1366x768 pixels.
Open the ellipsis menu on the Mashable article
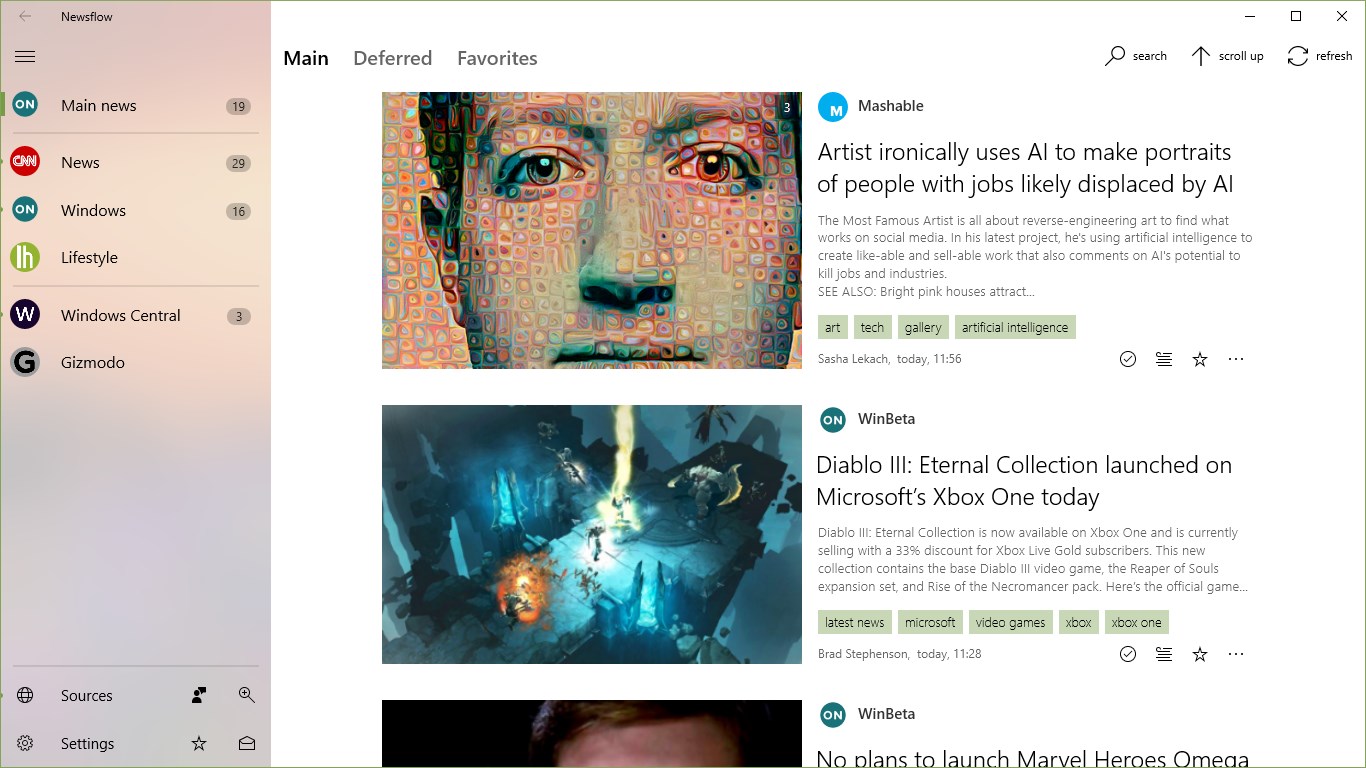click(x=1235, y=359)
